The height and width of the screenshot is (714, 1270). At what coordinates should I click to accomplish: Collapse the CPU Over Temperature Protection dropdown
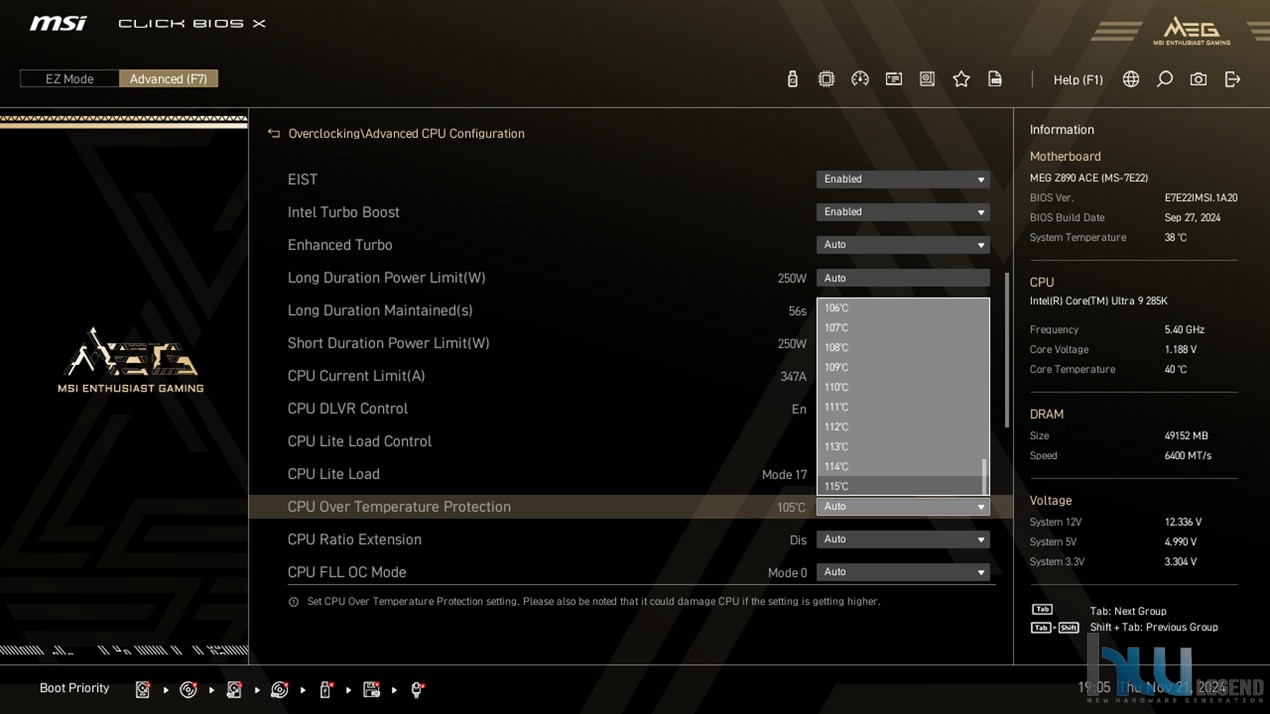[x=903, y=507]
